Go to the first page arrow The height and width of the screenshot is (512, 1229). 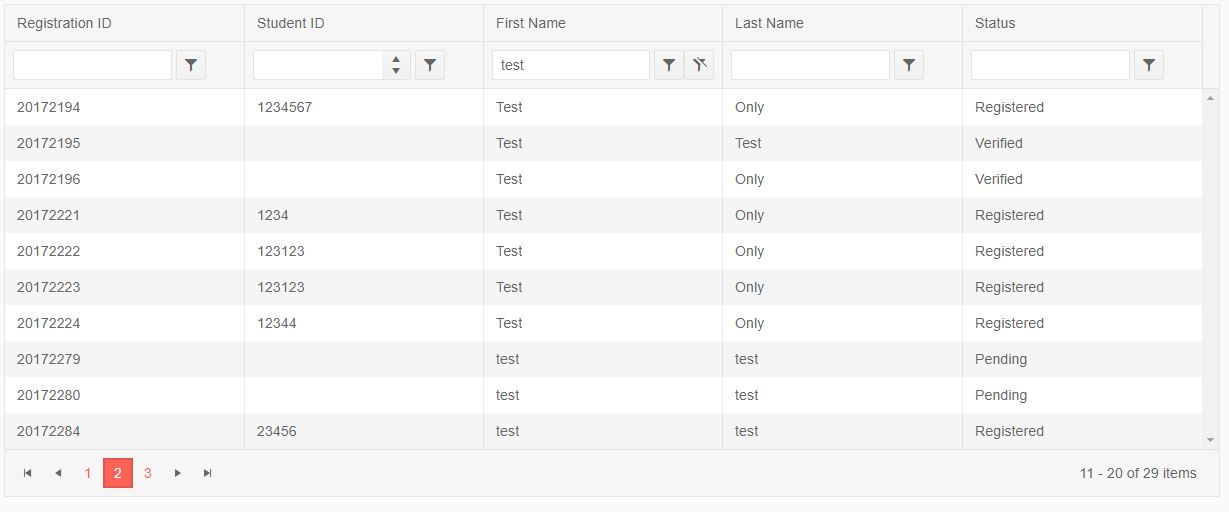coord(28,473)
